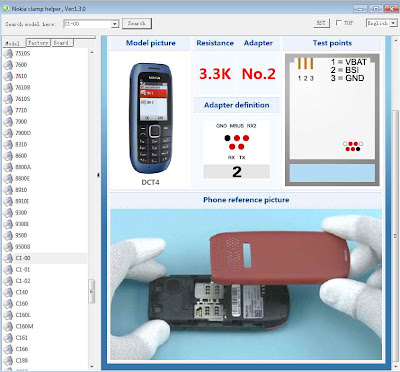Click the phone reference picture

point(246,284)
